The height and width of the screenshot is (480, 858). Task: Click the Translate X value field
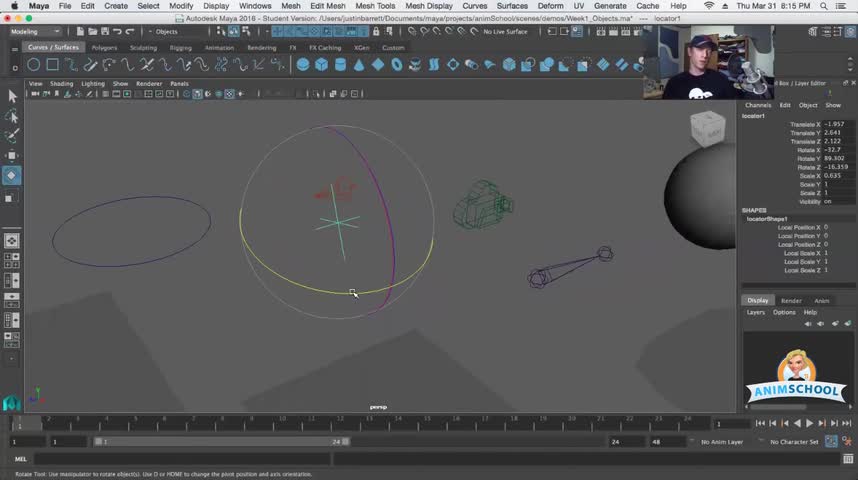click(x=838, y=124)
